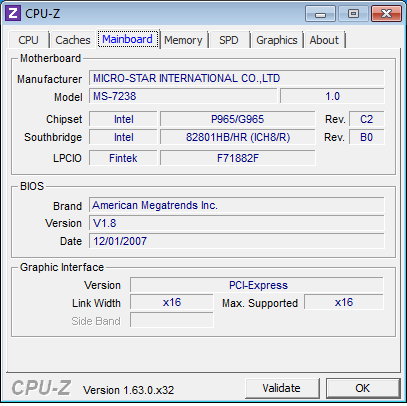The image size is (407, 406).
Task: Click the PCI-Express graphic interface version field
Action: pos(257,285)
